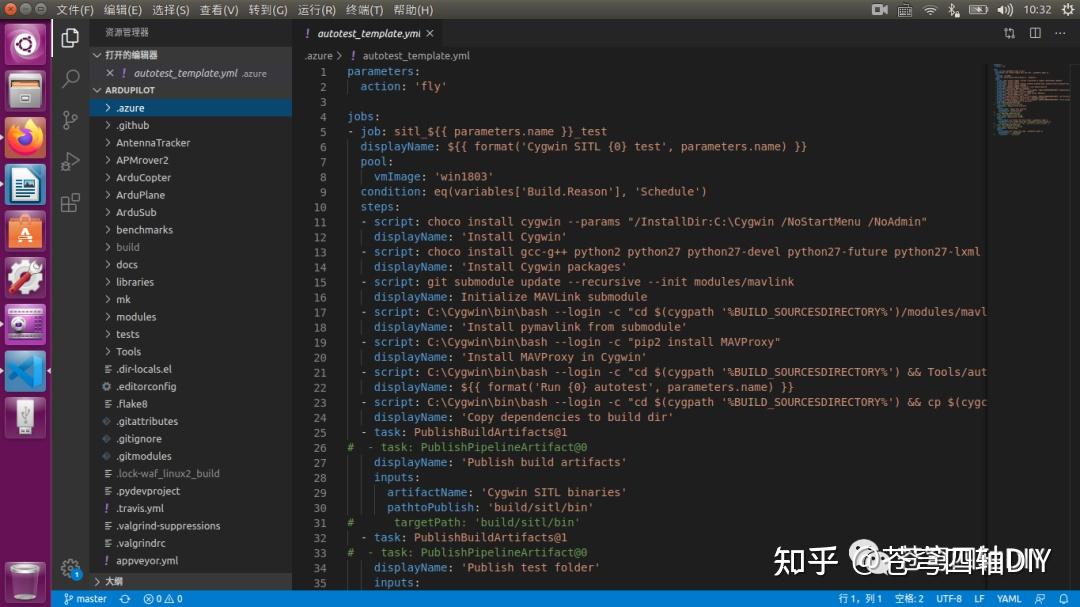Change file encoding UTF-8
Viewport: 1080px width, 607px height.
pyautogui.click(x=948, y=599)
